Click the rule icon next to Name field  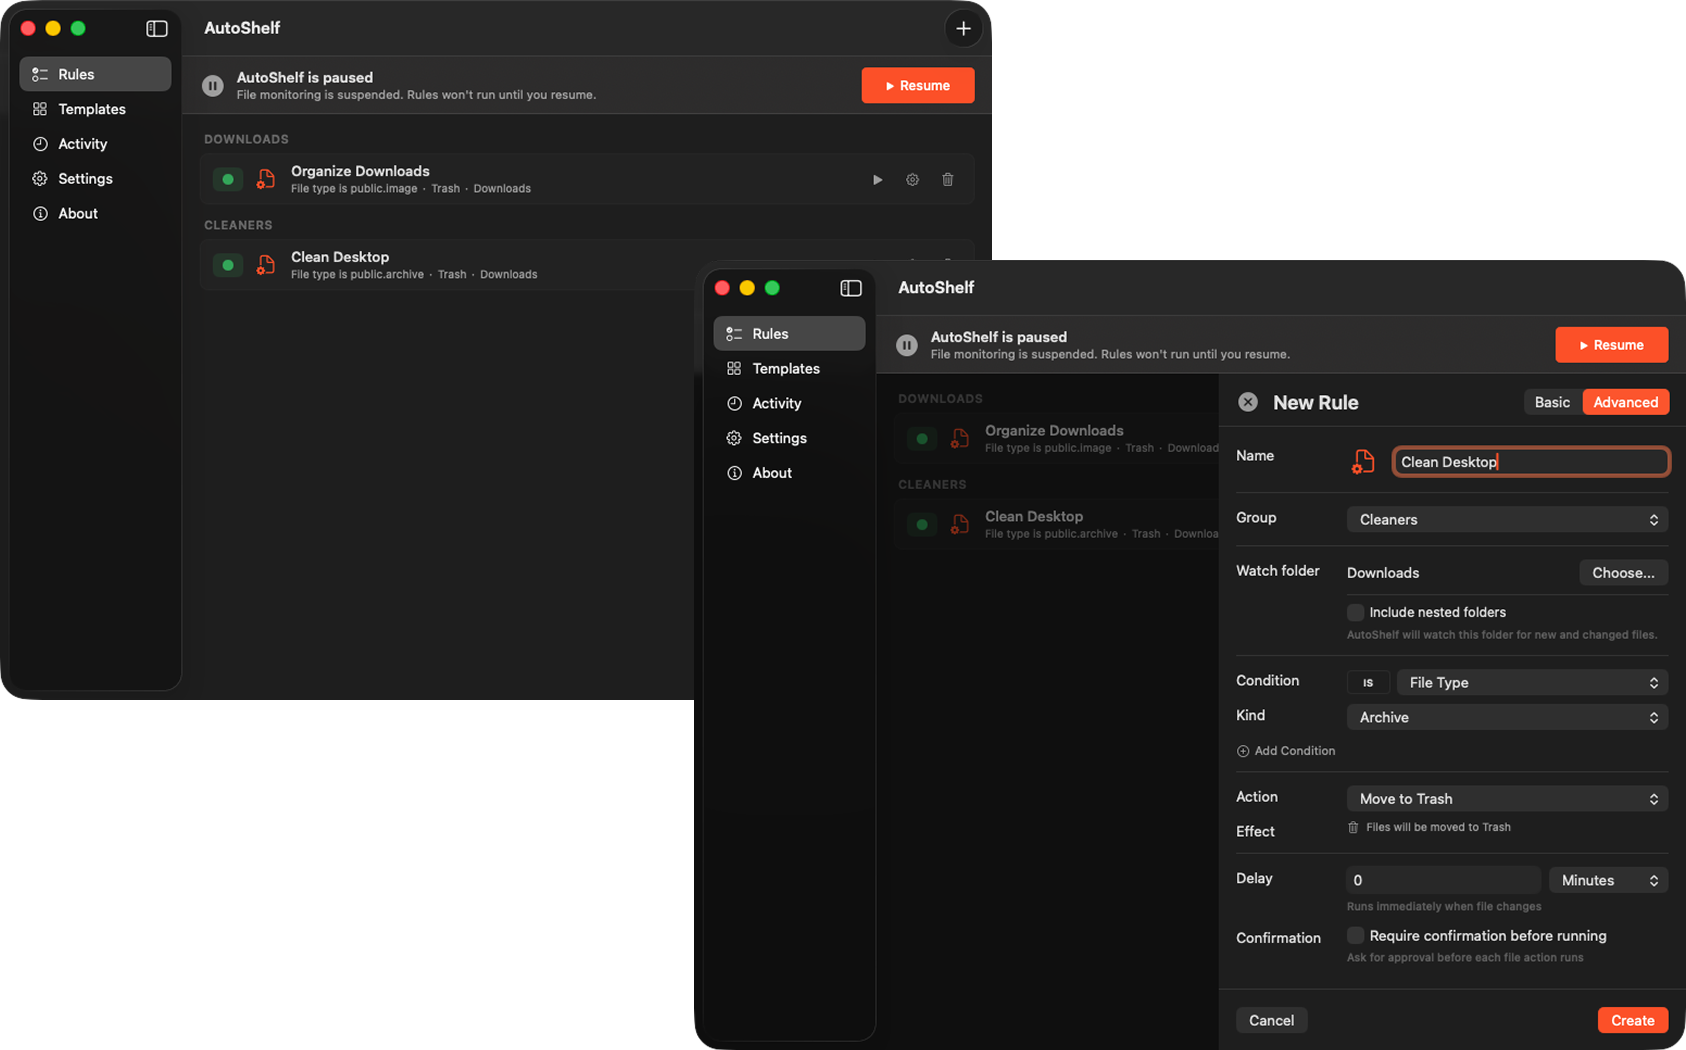click(x=1363, y=462)
